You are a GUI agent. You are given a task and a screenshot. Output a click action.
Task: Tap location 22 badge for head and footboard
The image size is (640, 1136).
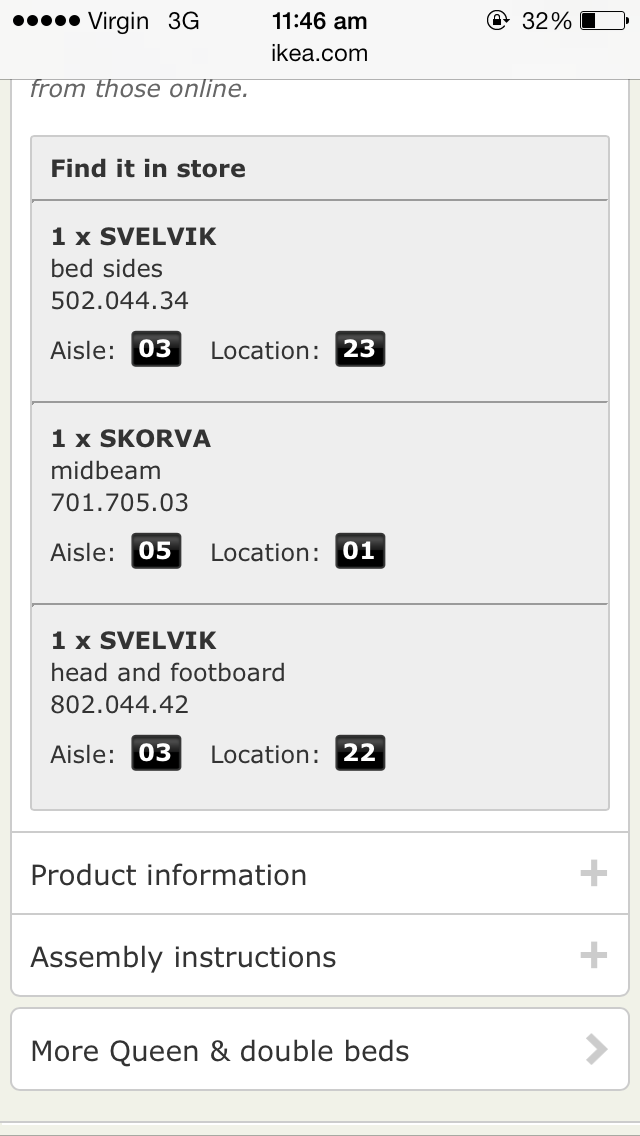click(x=359, y=753)
